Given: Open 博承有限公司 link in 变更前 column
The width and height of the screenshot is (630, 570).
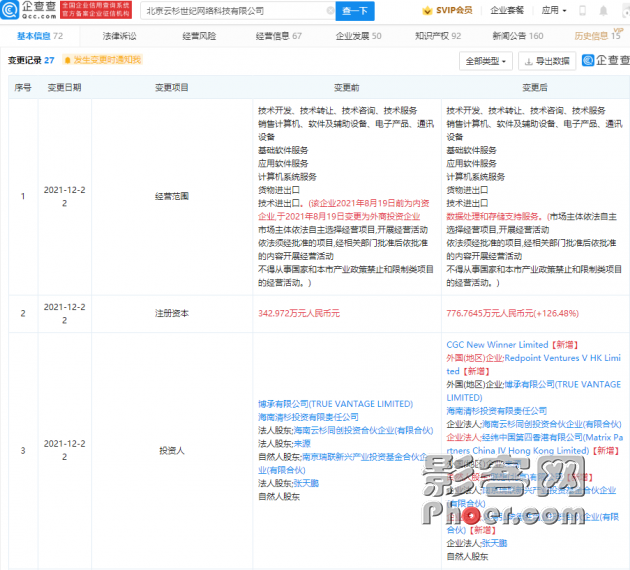Looking at the screenshot, I should (x=335, y=404).
